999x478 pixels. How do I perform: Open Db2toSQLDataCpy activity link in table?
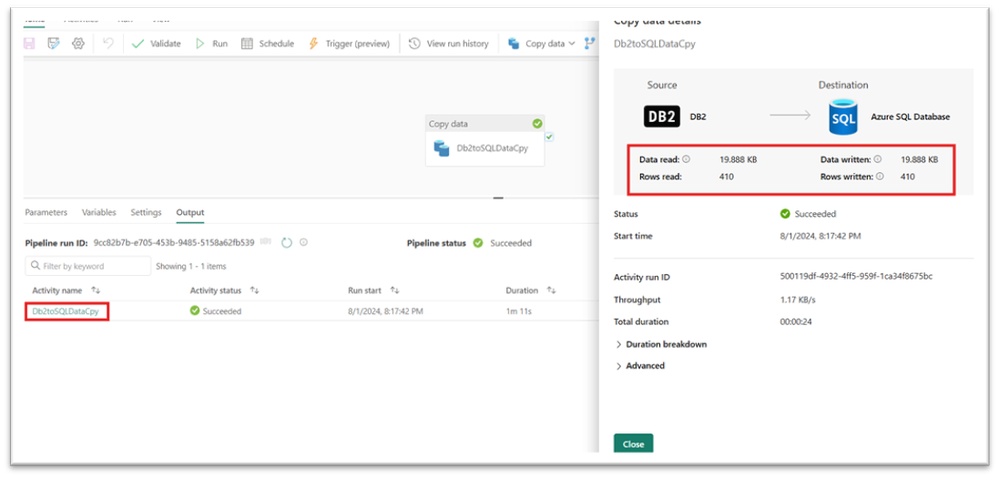(66, 312)
